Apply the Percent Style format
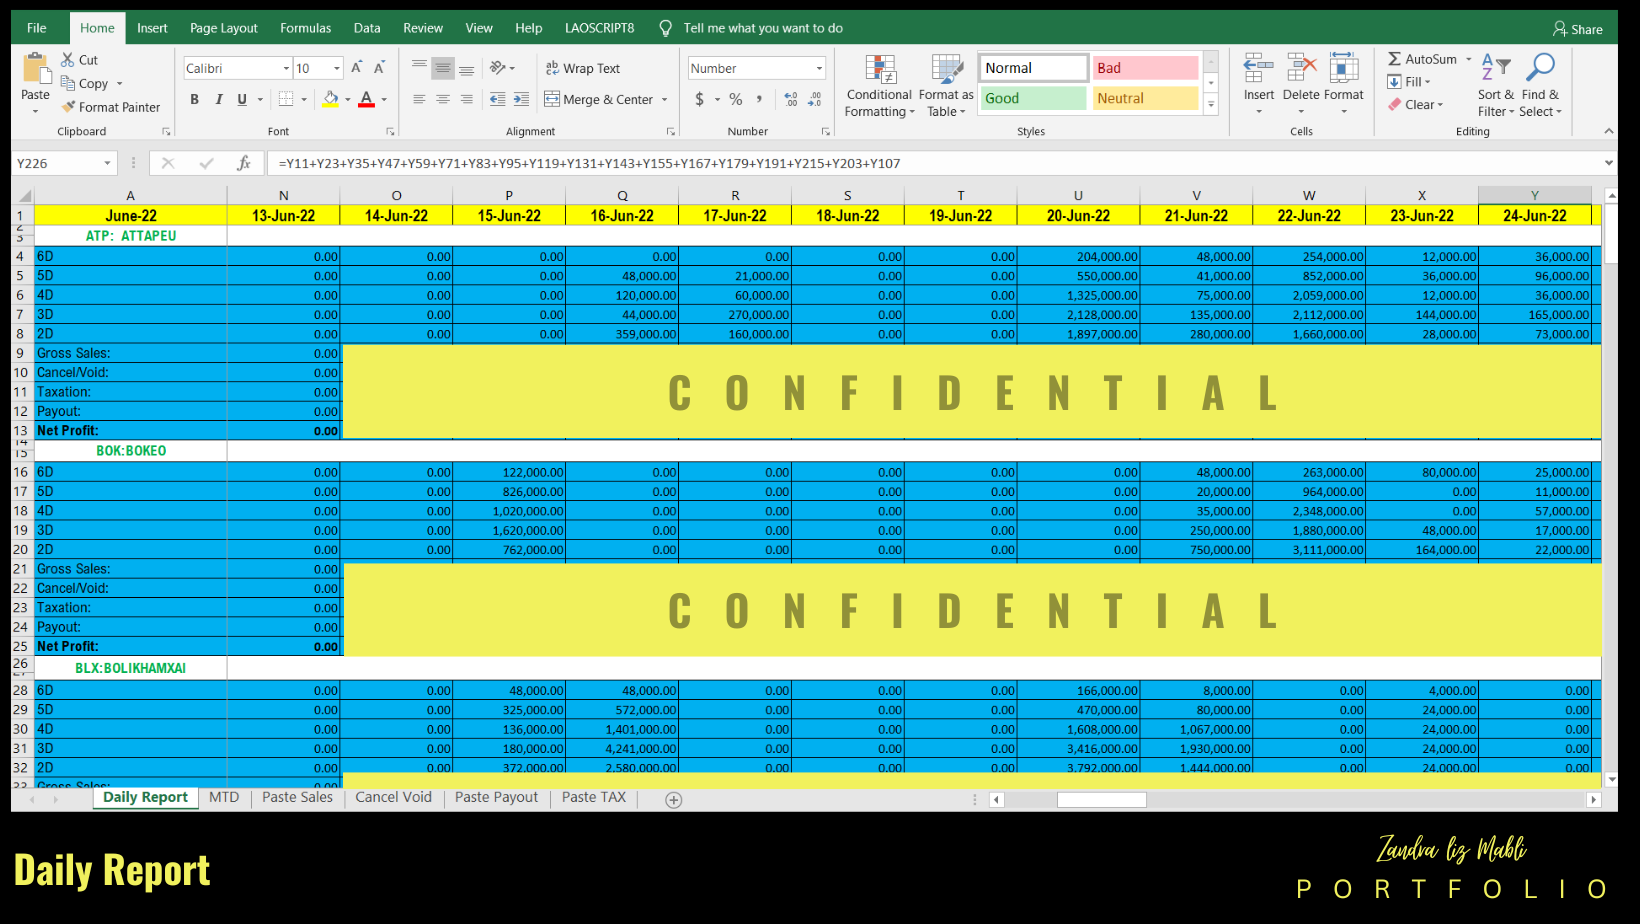The image size is (1640, 924). pyautogui.click(x=736, y=99)
